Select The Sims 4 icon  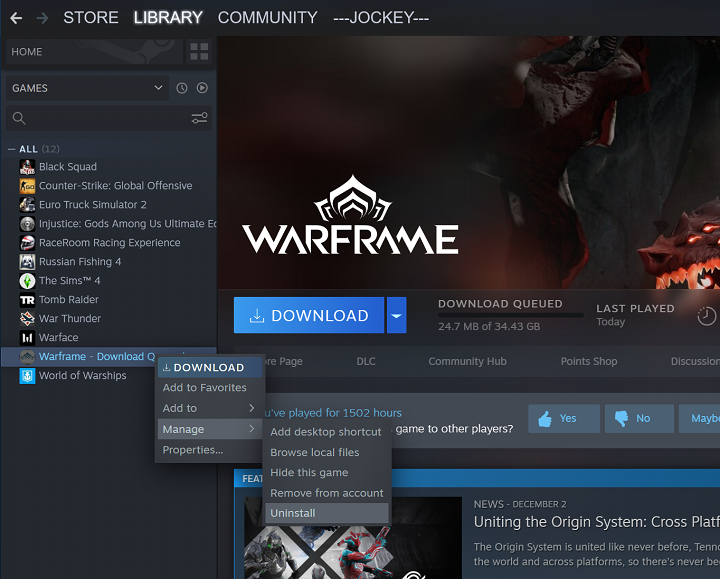[27, 281]
